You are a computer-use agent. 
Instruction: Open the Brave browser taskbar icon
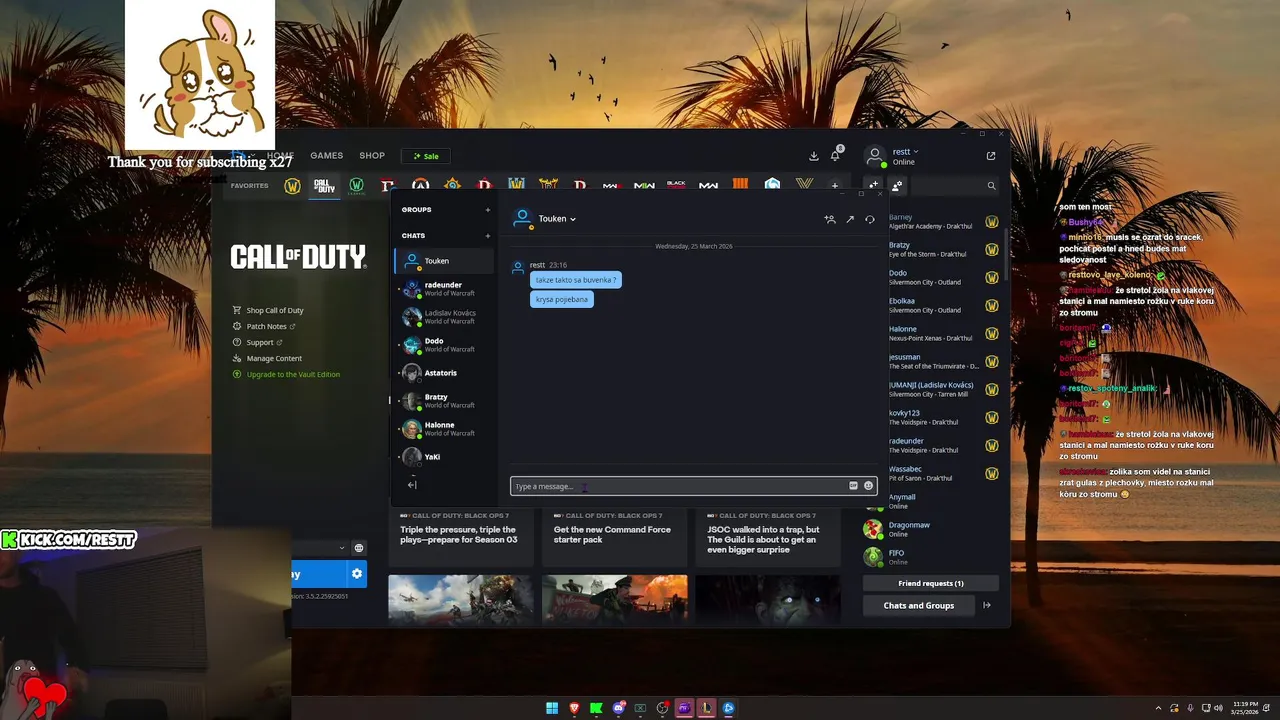point(574,708)
